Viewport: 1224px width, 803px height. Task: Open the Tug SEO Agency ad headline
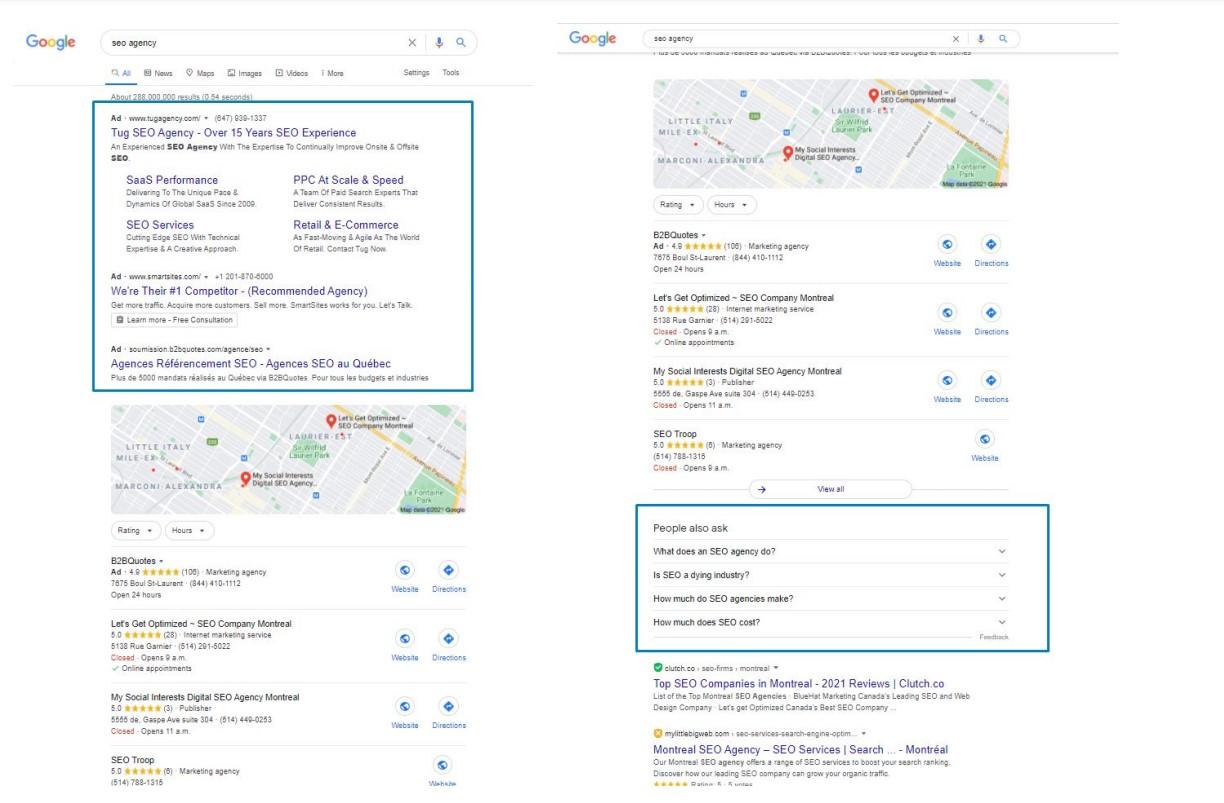click(x=233, y=133)
